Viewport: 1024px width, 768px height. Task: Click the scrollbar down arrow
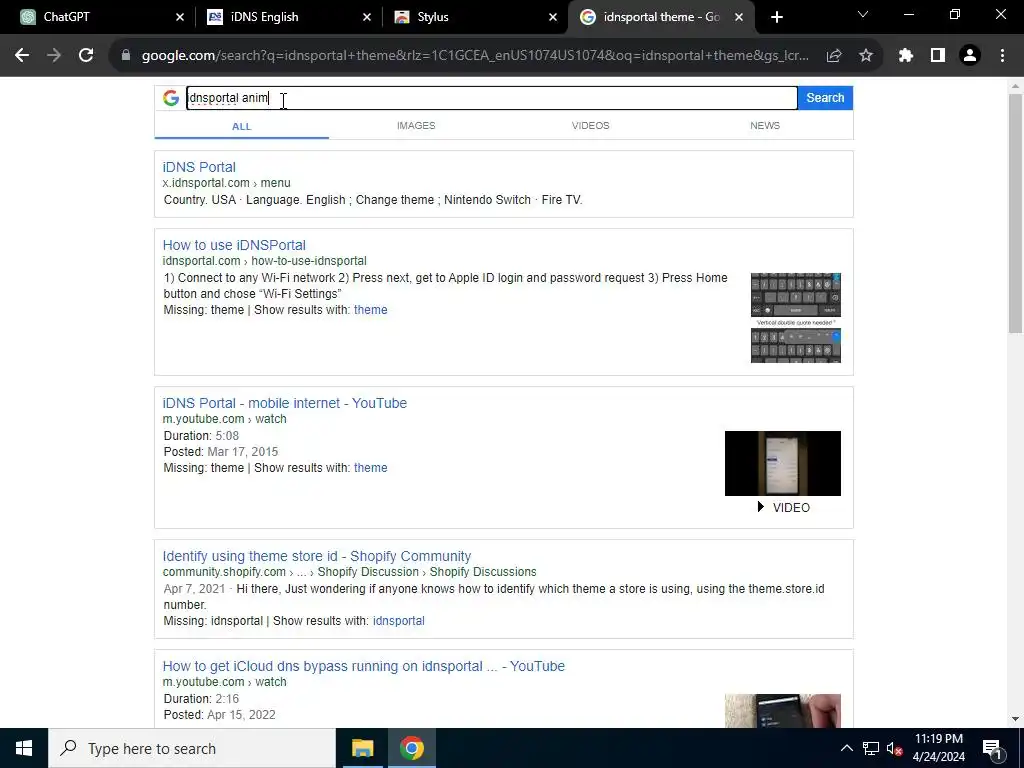click(1015, 719)
